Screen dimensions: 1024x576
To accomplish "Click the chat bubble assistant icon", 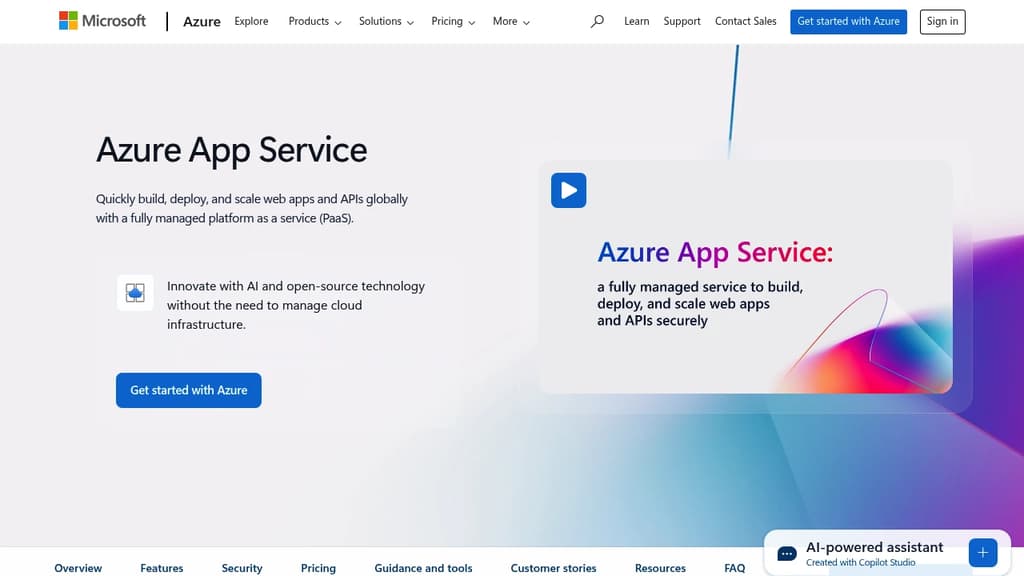I will click(787, 554).
